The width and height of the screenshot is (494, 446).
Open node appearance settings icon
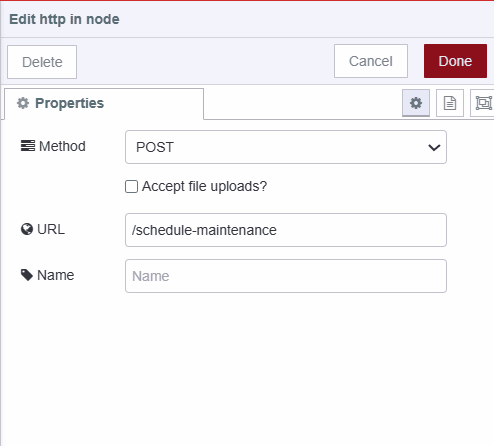point(483,103)
